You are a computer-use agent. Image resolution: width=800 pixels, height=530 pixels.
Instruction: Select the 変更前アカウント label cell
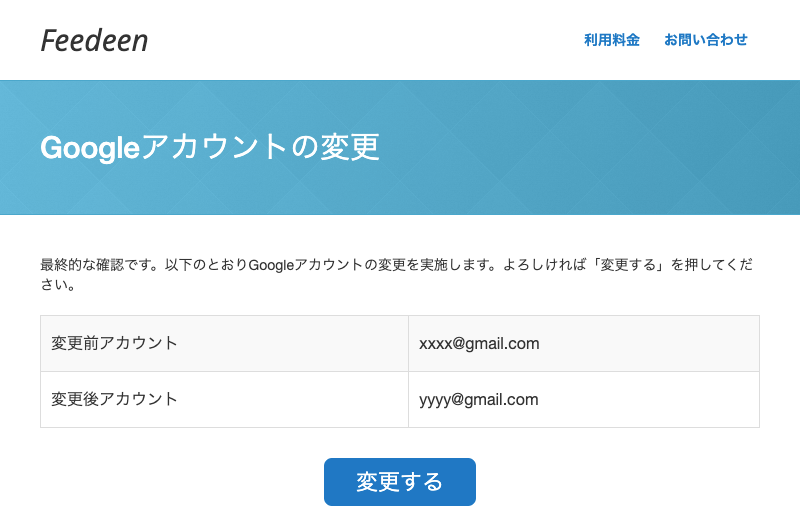tap(114, 343)
